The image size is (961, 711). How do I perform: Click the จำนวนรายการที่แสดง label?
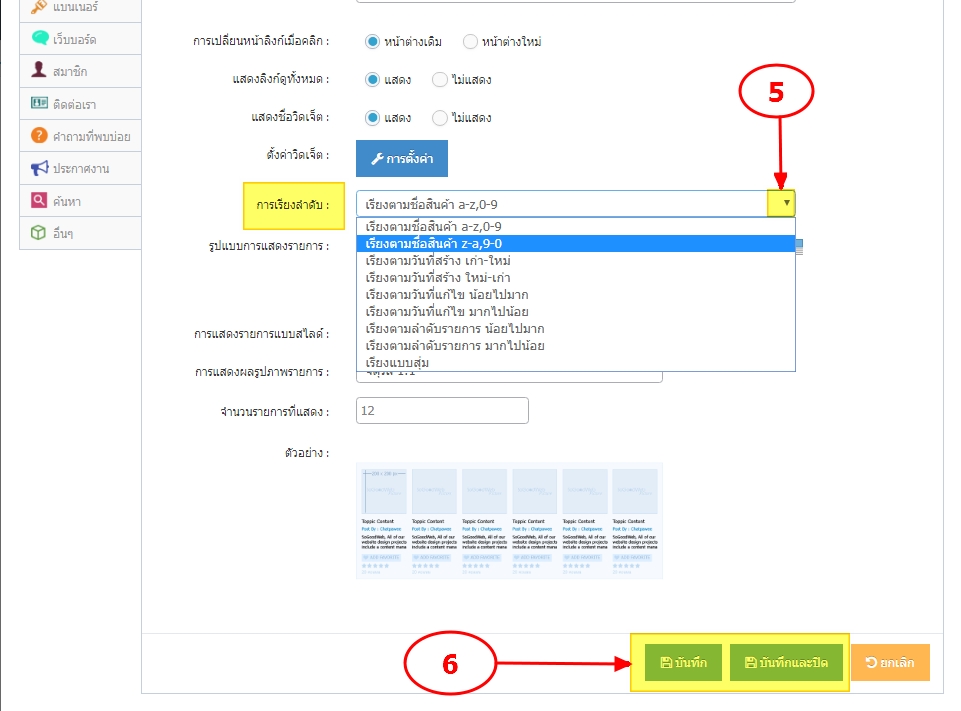pos(275,412)
